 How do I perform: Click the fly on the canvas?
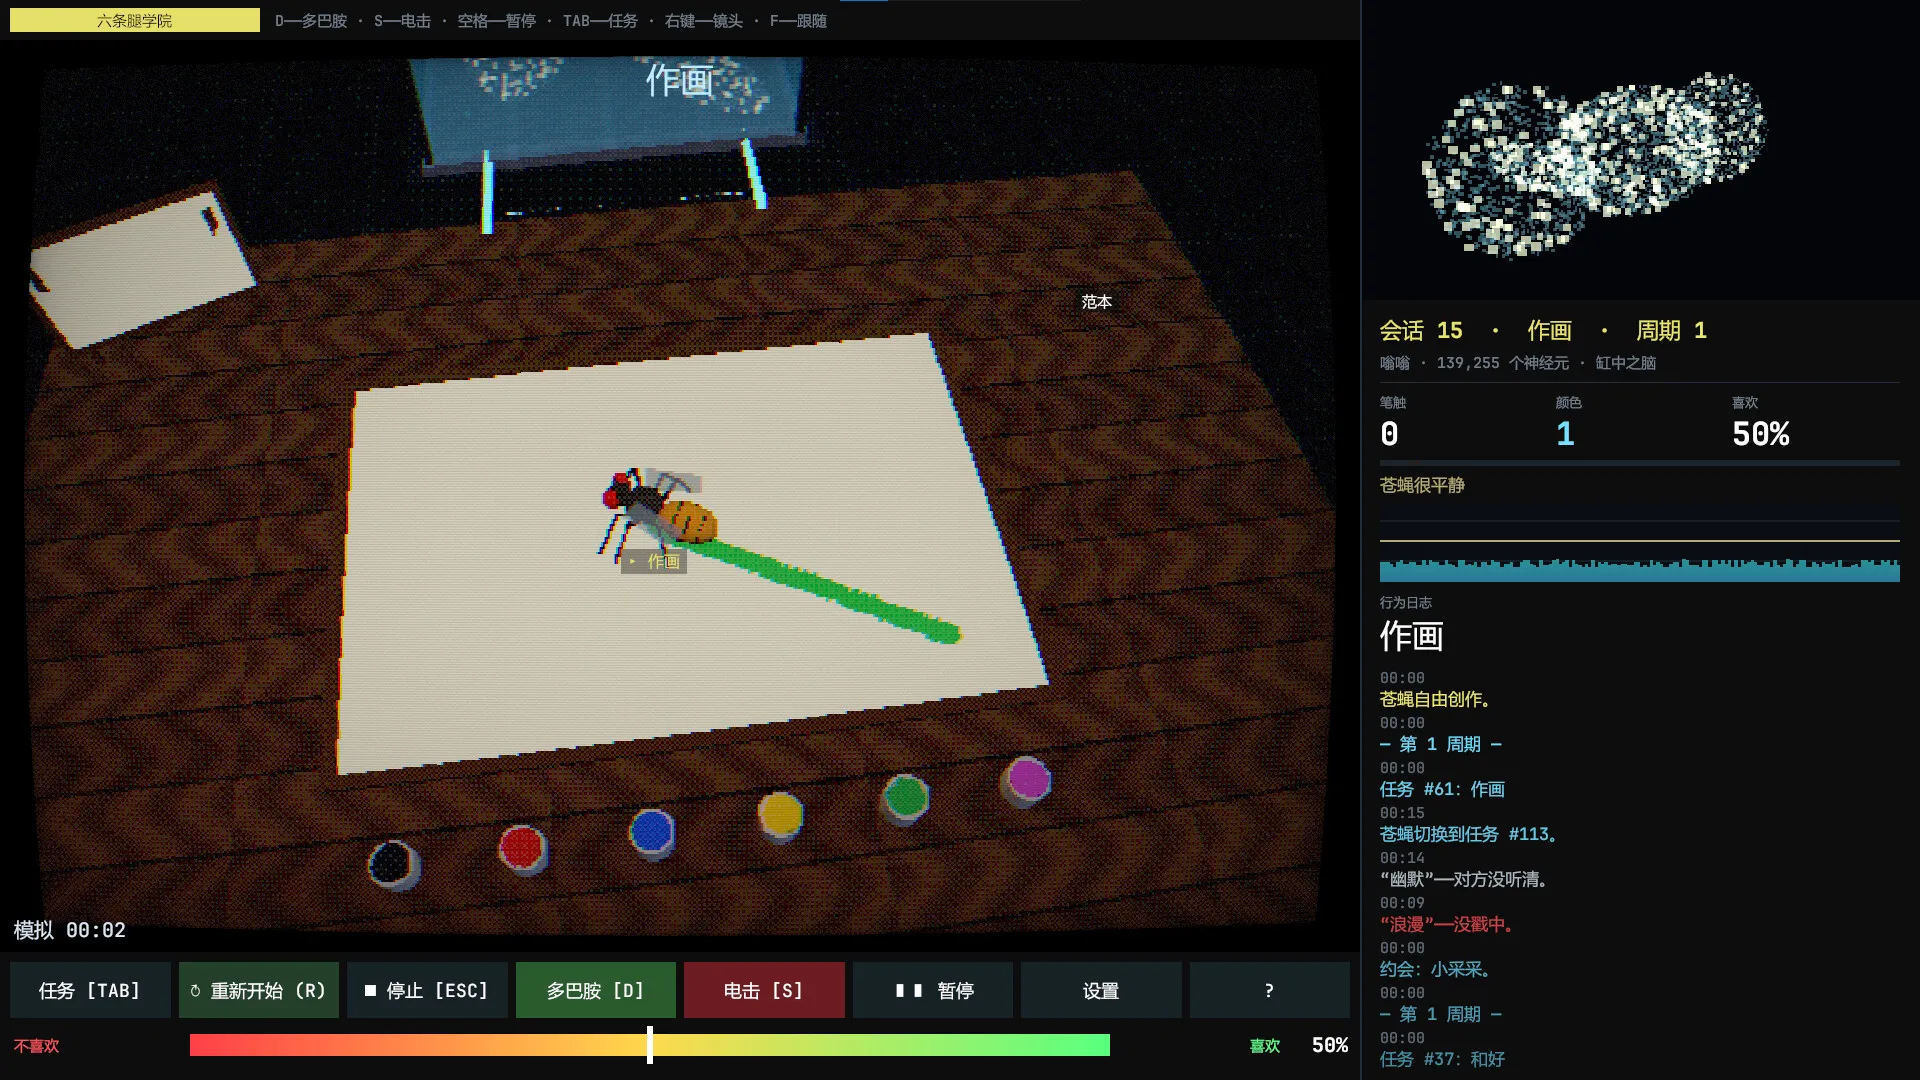pyautogui.click(x=657, y=513)
